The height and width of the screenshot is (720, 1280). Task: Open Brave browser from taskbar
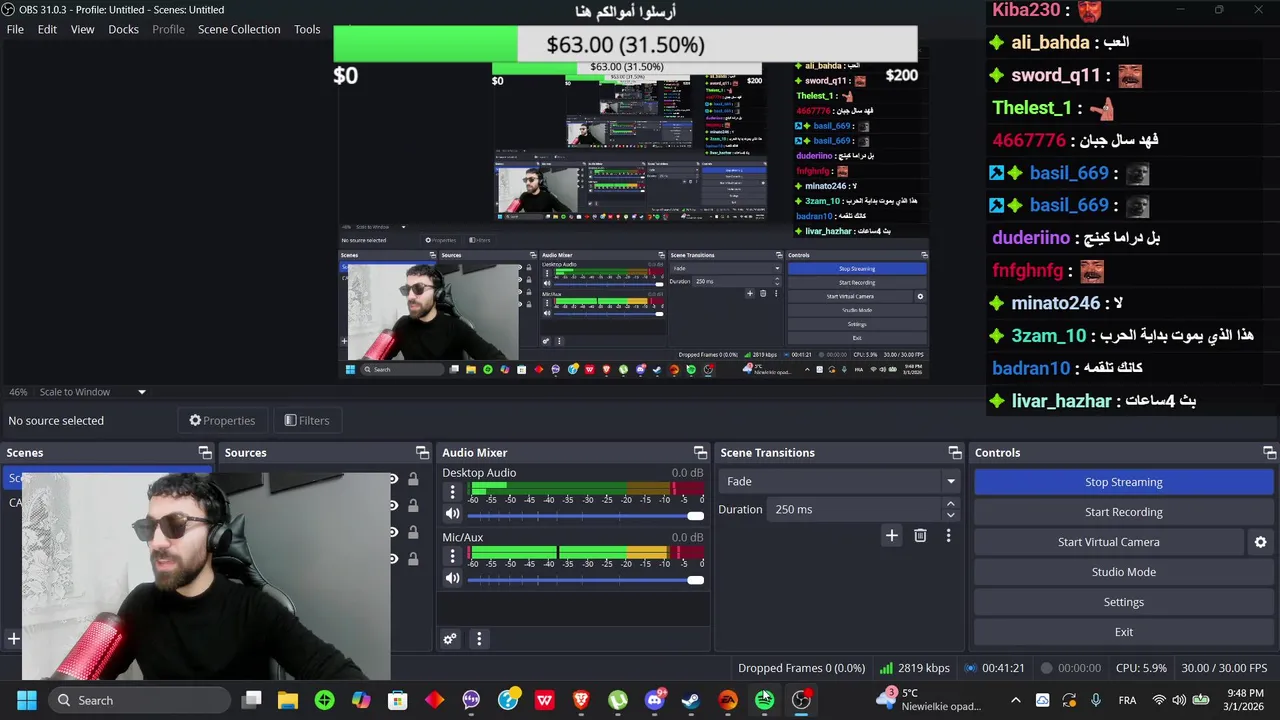pyautogui.click(x=581, y=700)
